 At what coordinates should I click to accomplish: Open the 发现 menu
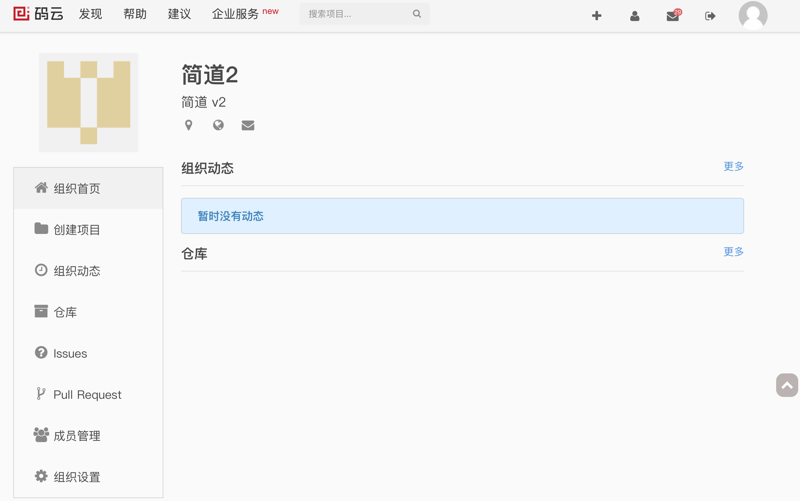pos(90,14)
